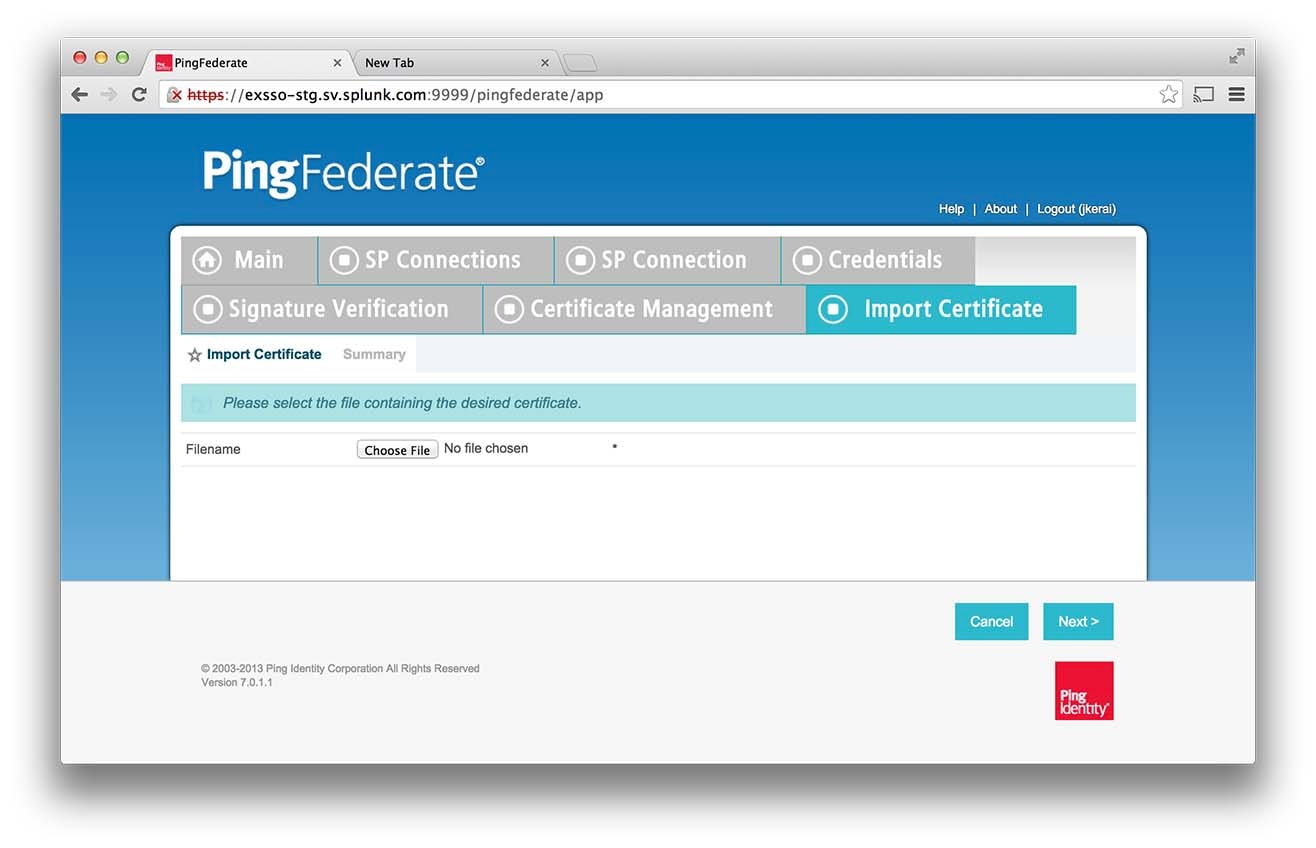Open the SP Connection breadcrumb tab

point(667,260)
